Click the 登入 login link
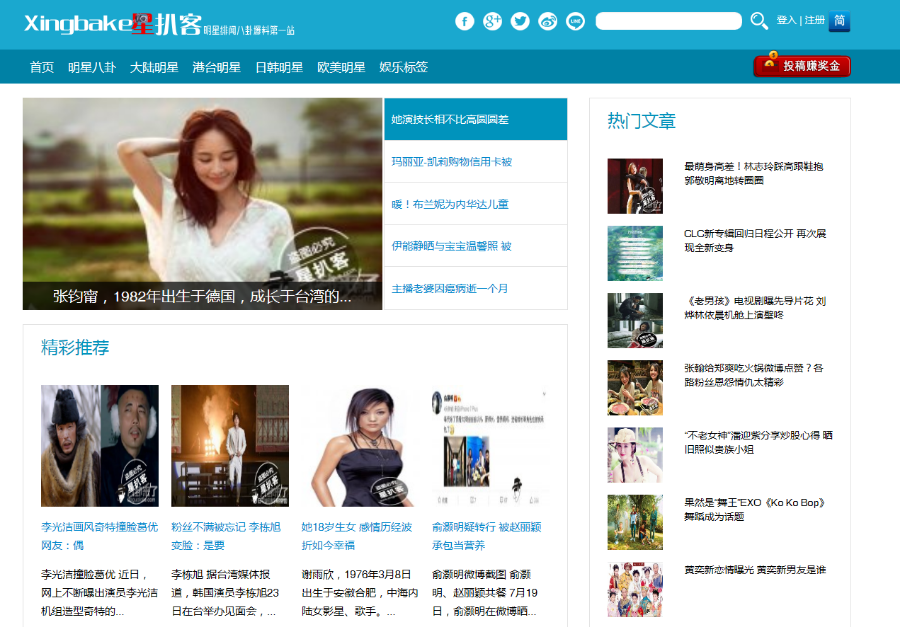Screen dimensions: 900x627 coord(786,20)
